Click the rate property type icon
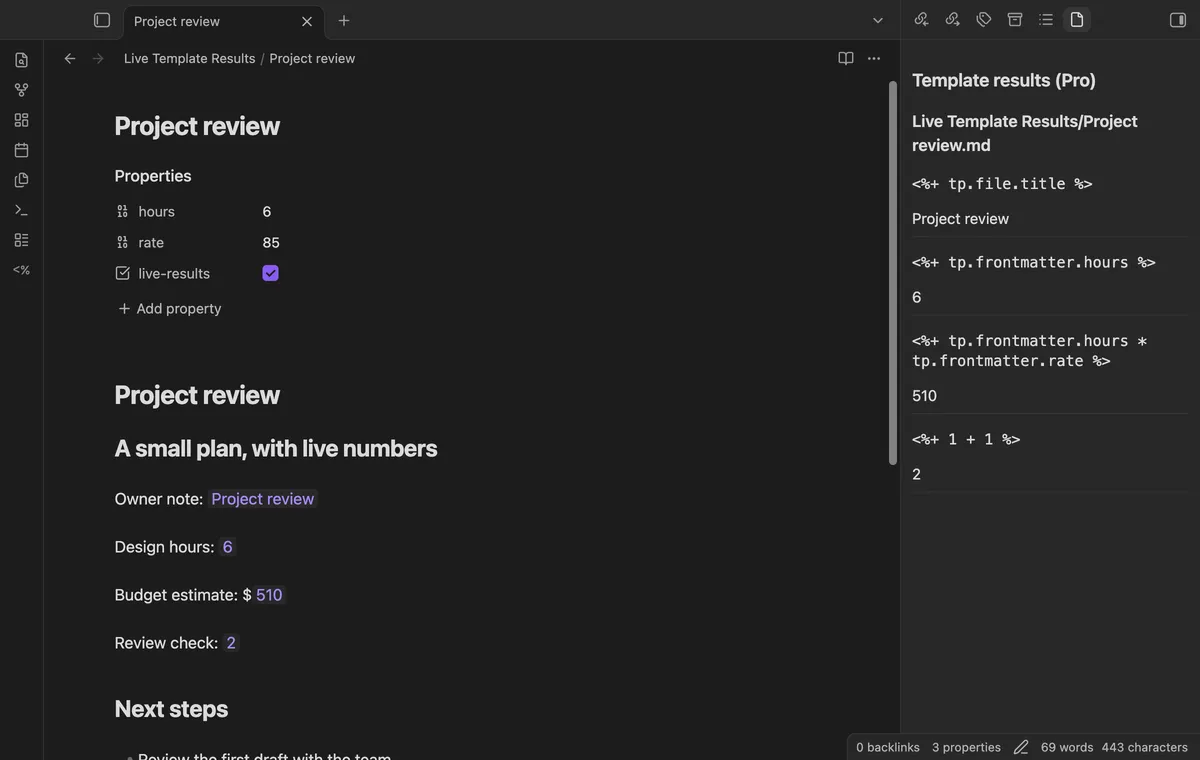Image resolution: width=1200 pixels, height=760 pixels. (122, 243)
